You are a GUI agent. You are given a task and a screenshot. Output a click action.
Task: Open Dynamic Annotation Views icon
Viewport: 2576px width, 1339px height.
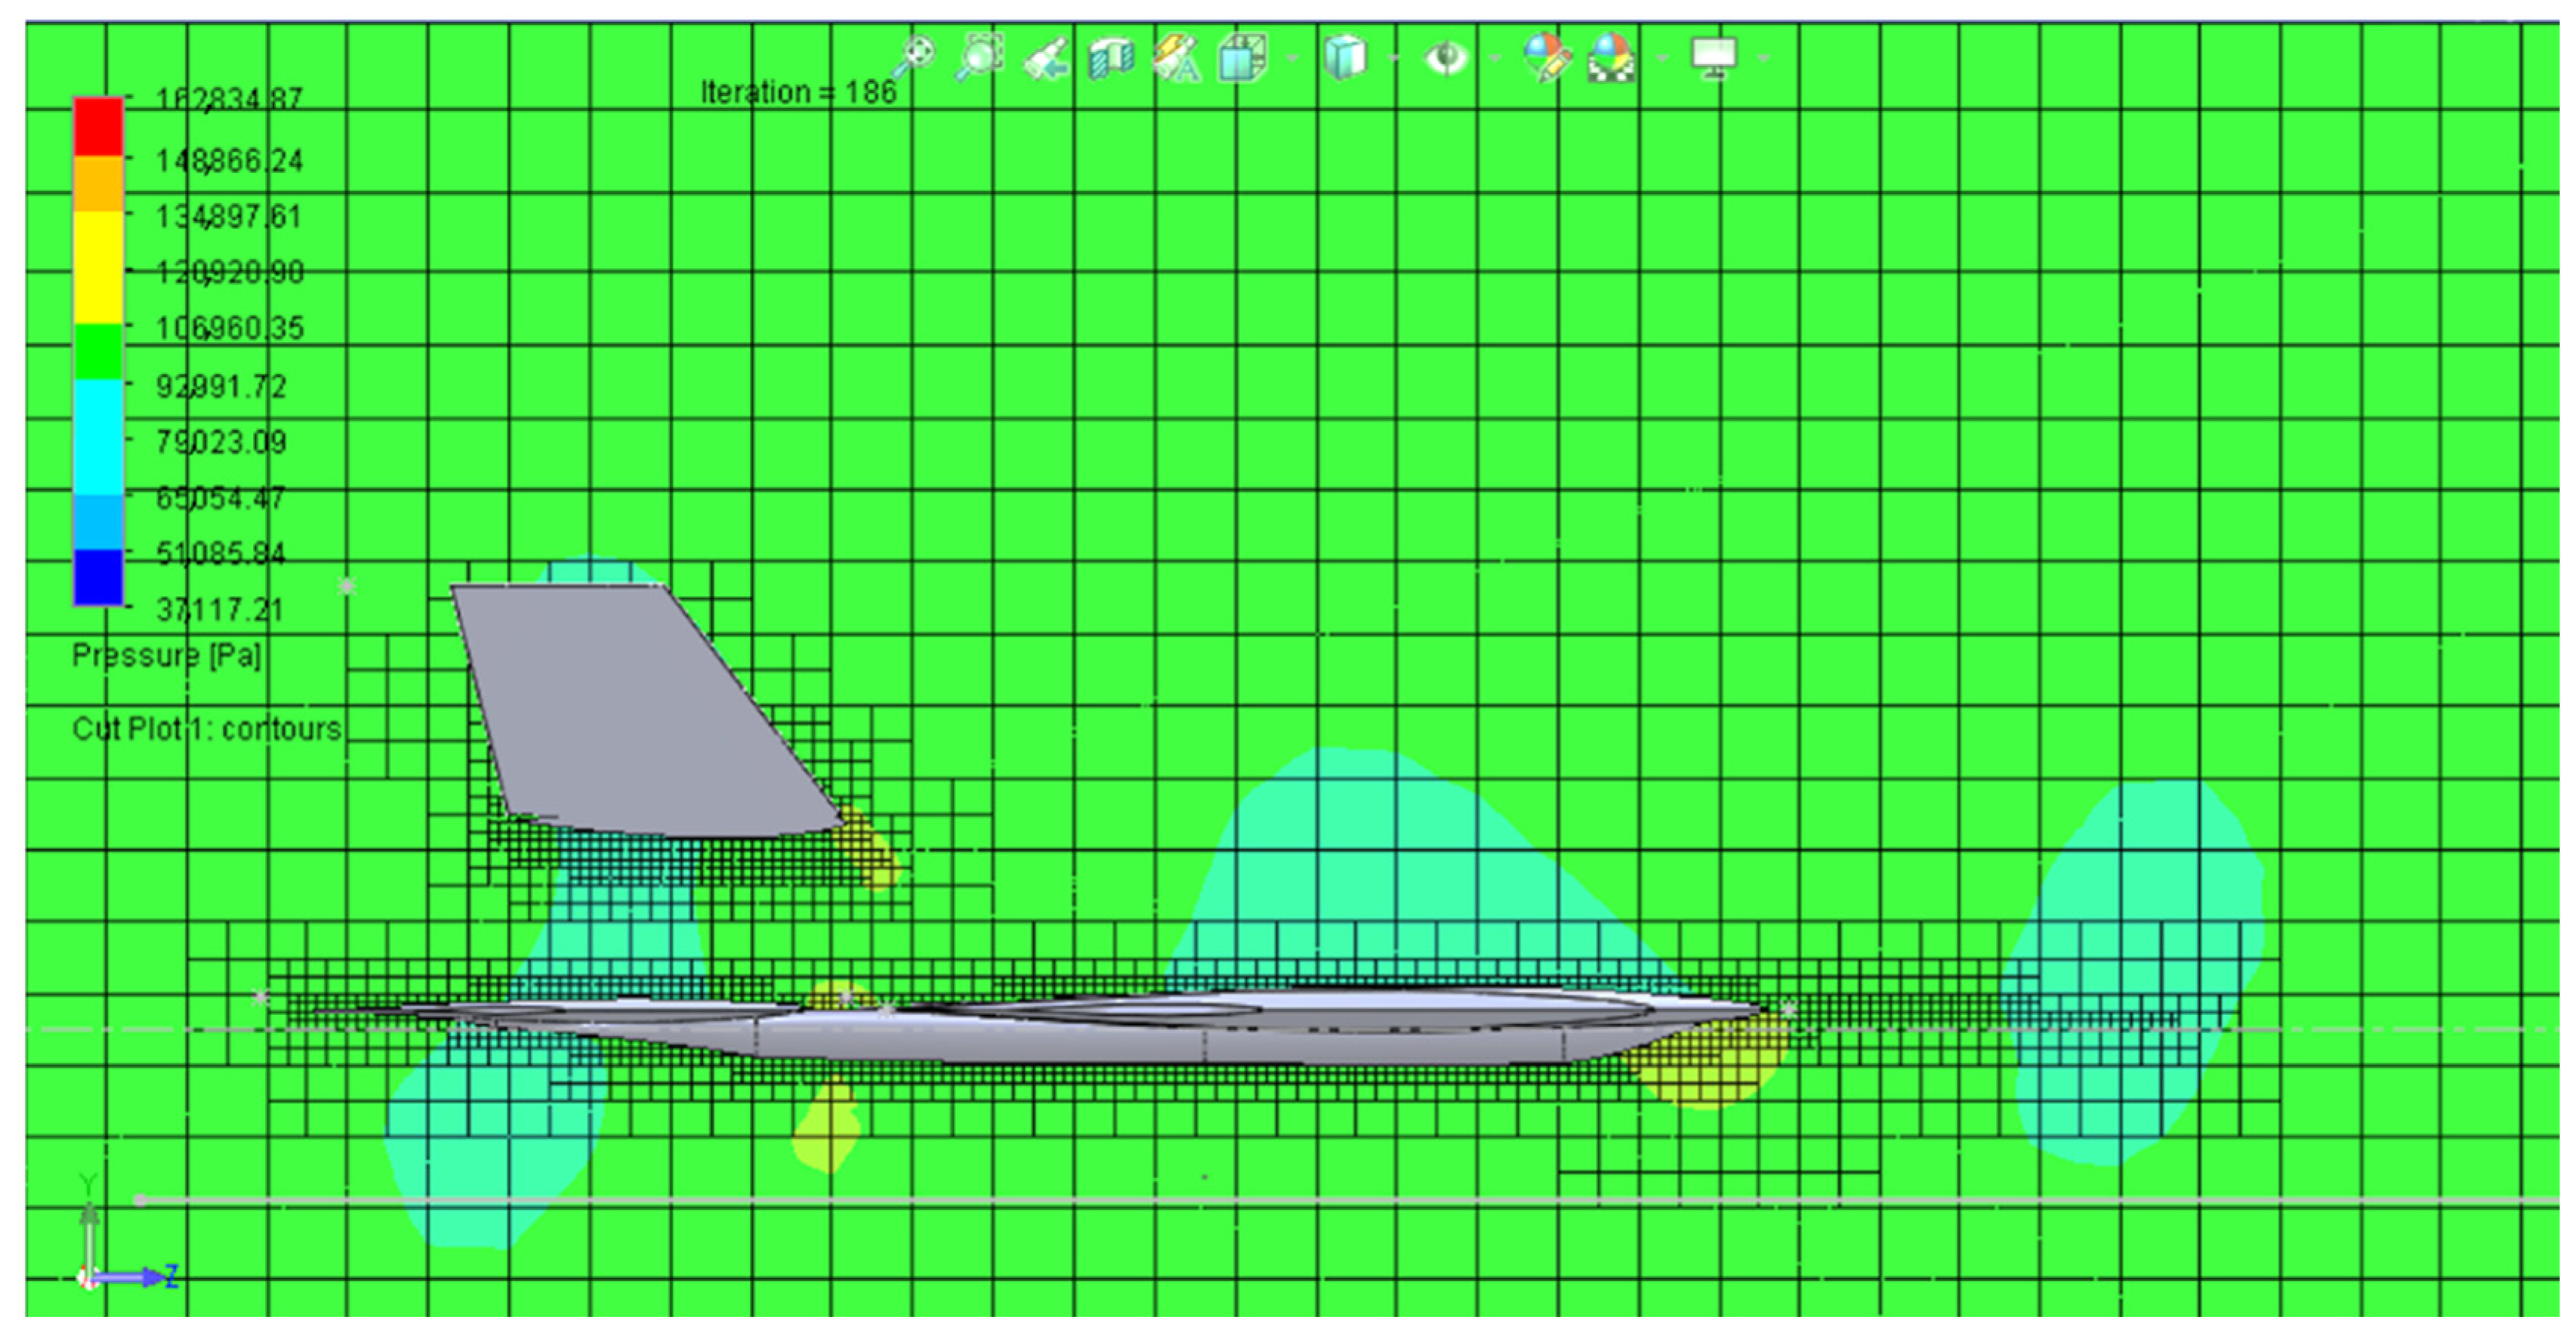pos(1177,58)
